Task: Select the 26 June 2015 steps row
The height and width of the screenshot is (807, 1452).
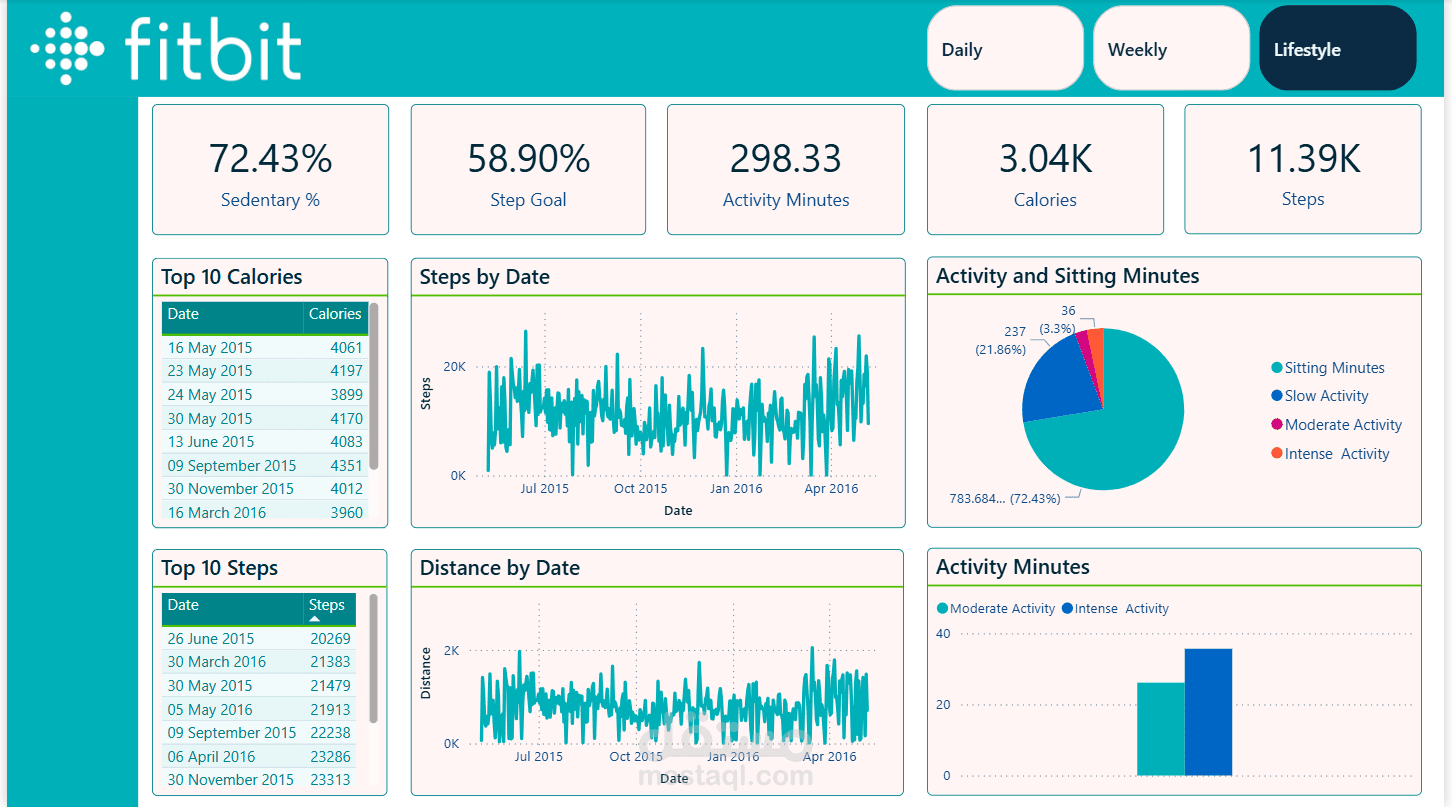Action: tap(259, 639)
